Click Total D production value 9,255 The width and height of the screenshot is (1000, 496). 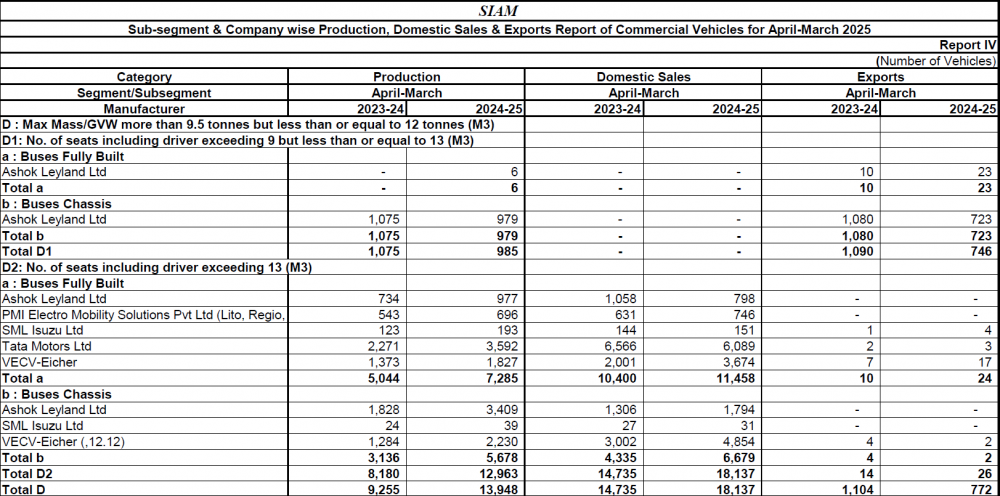point(384,490)
